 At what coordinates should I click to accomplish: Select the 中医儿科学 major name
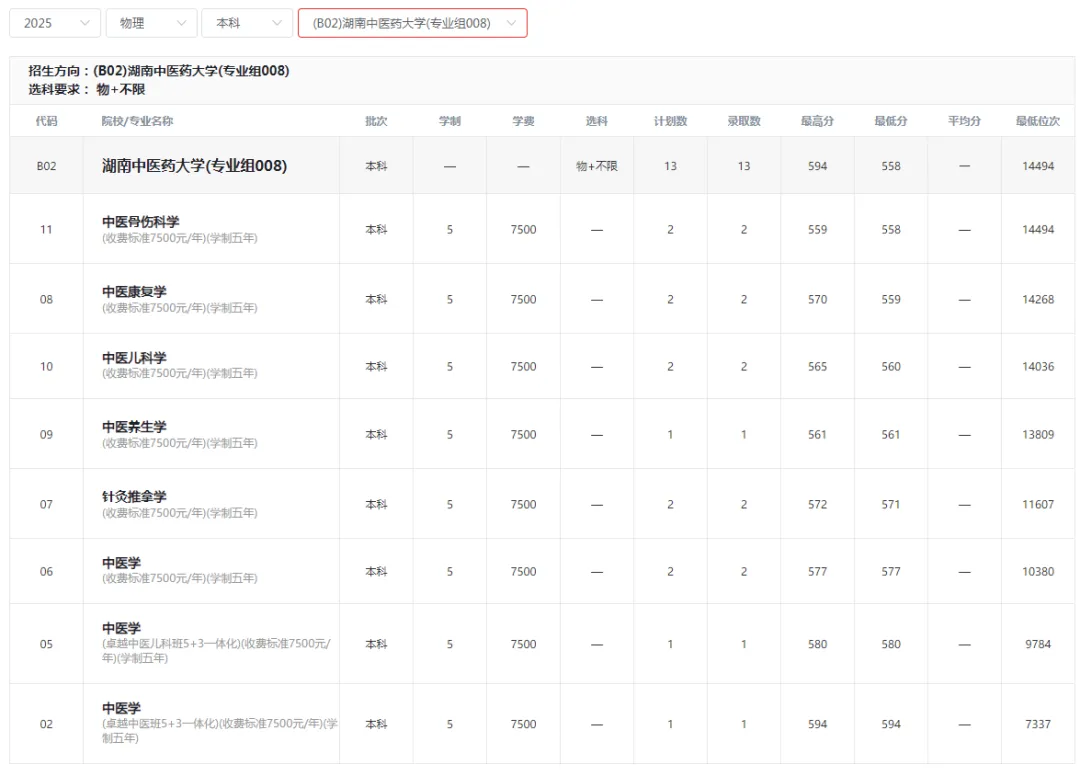(x=134, y=358)
